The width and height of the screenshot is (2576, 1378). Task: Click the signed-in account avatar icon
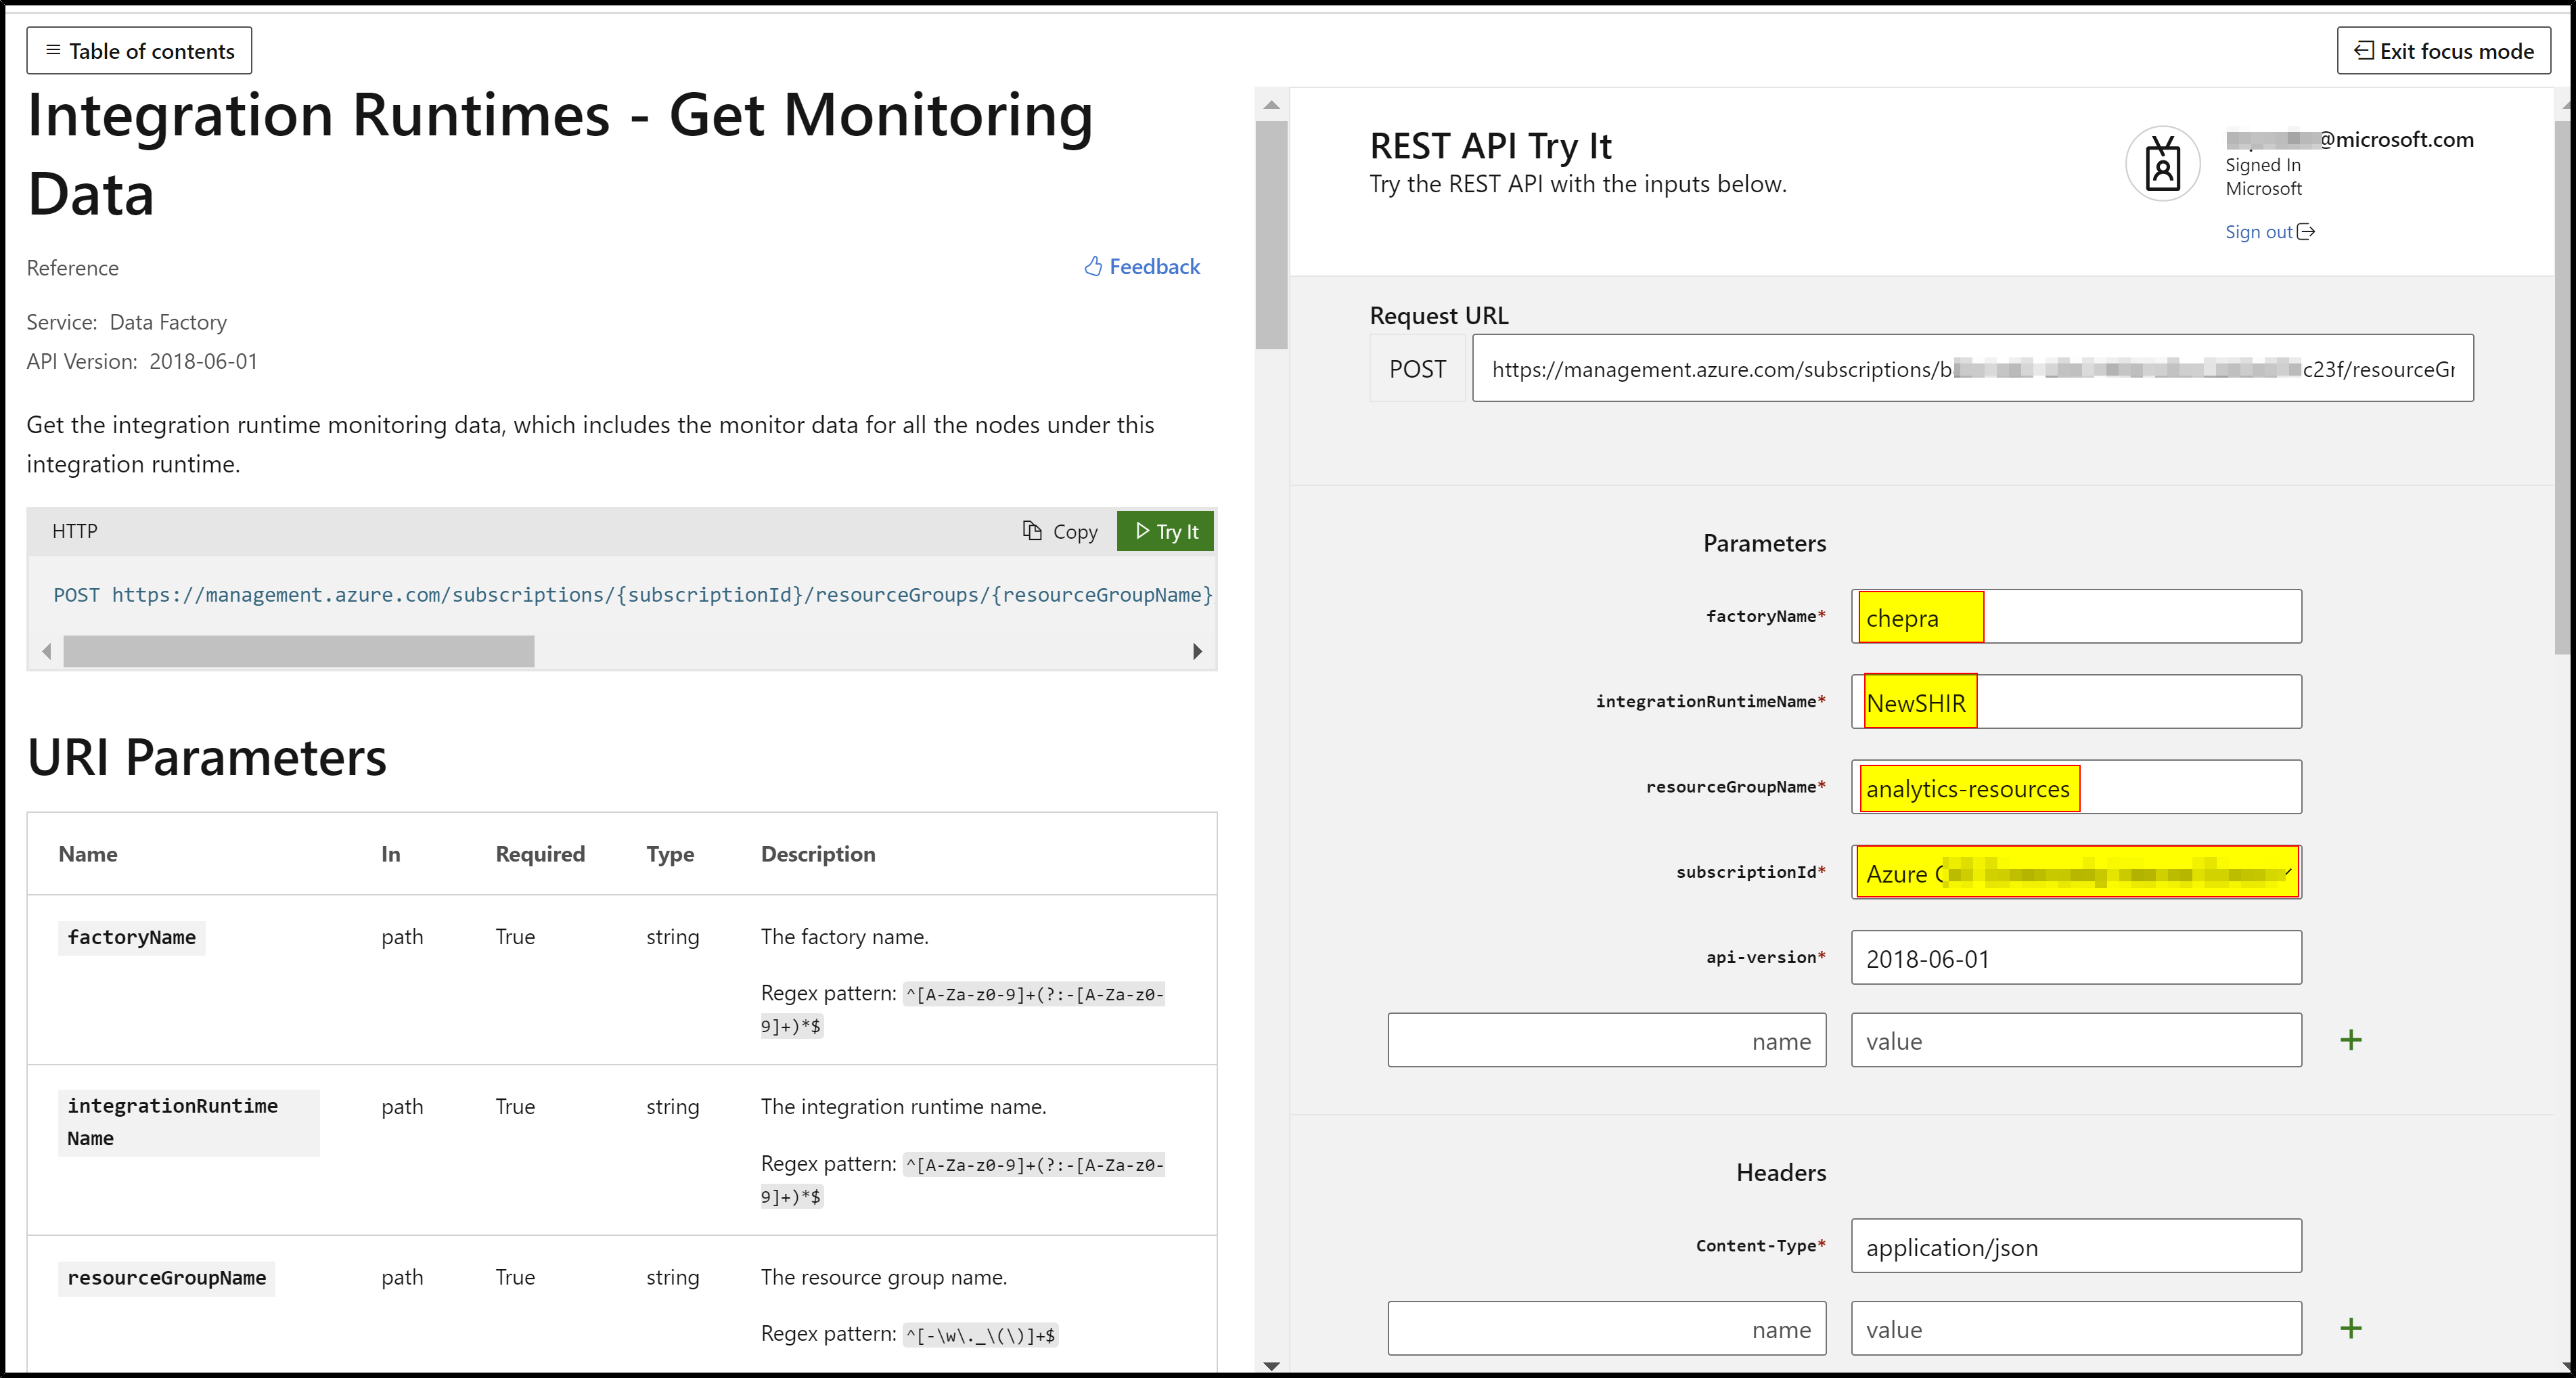click(x=2163, y=164)
